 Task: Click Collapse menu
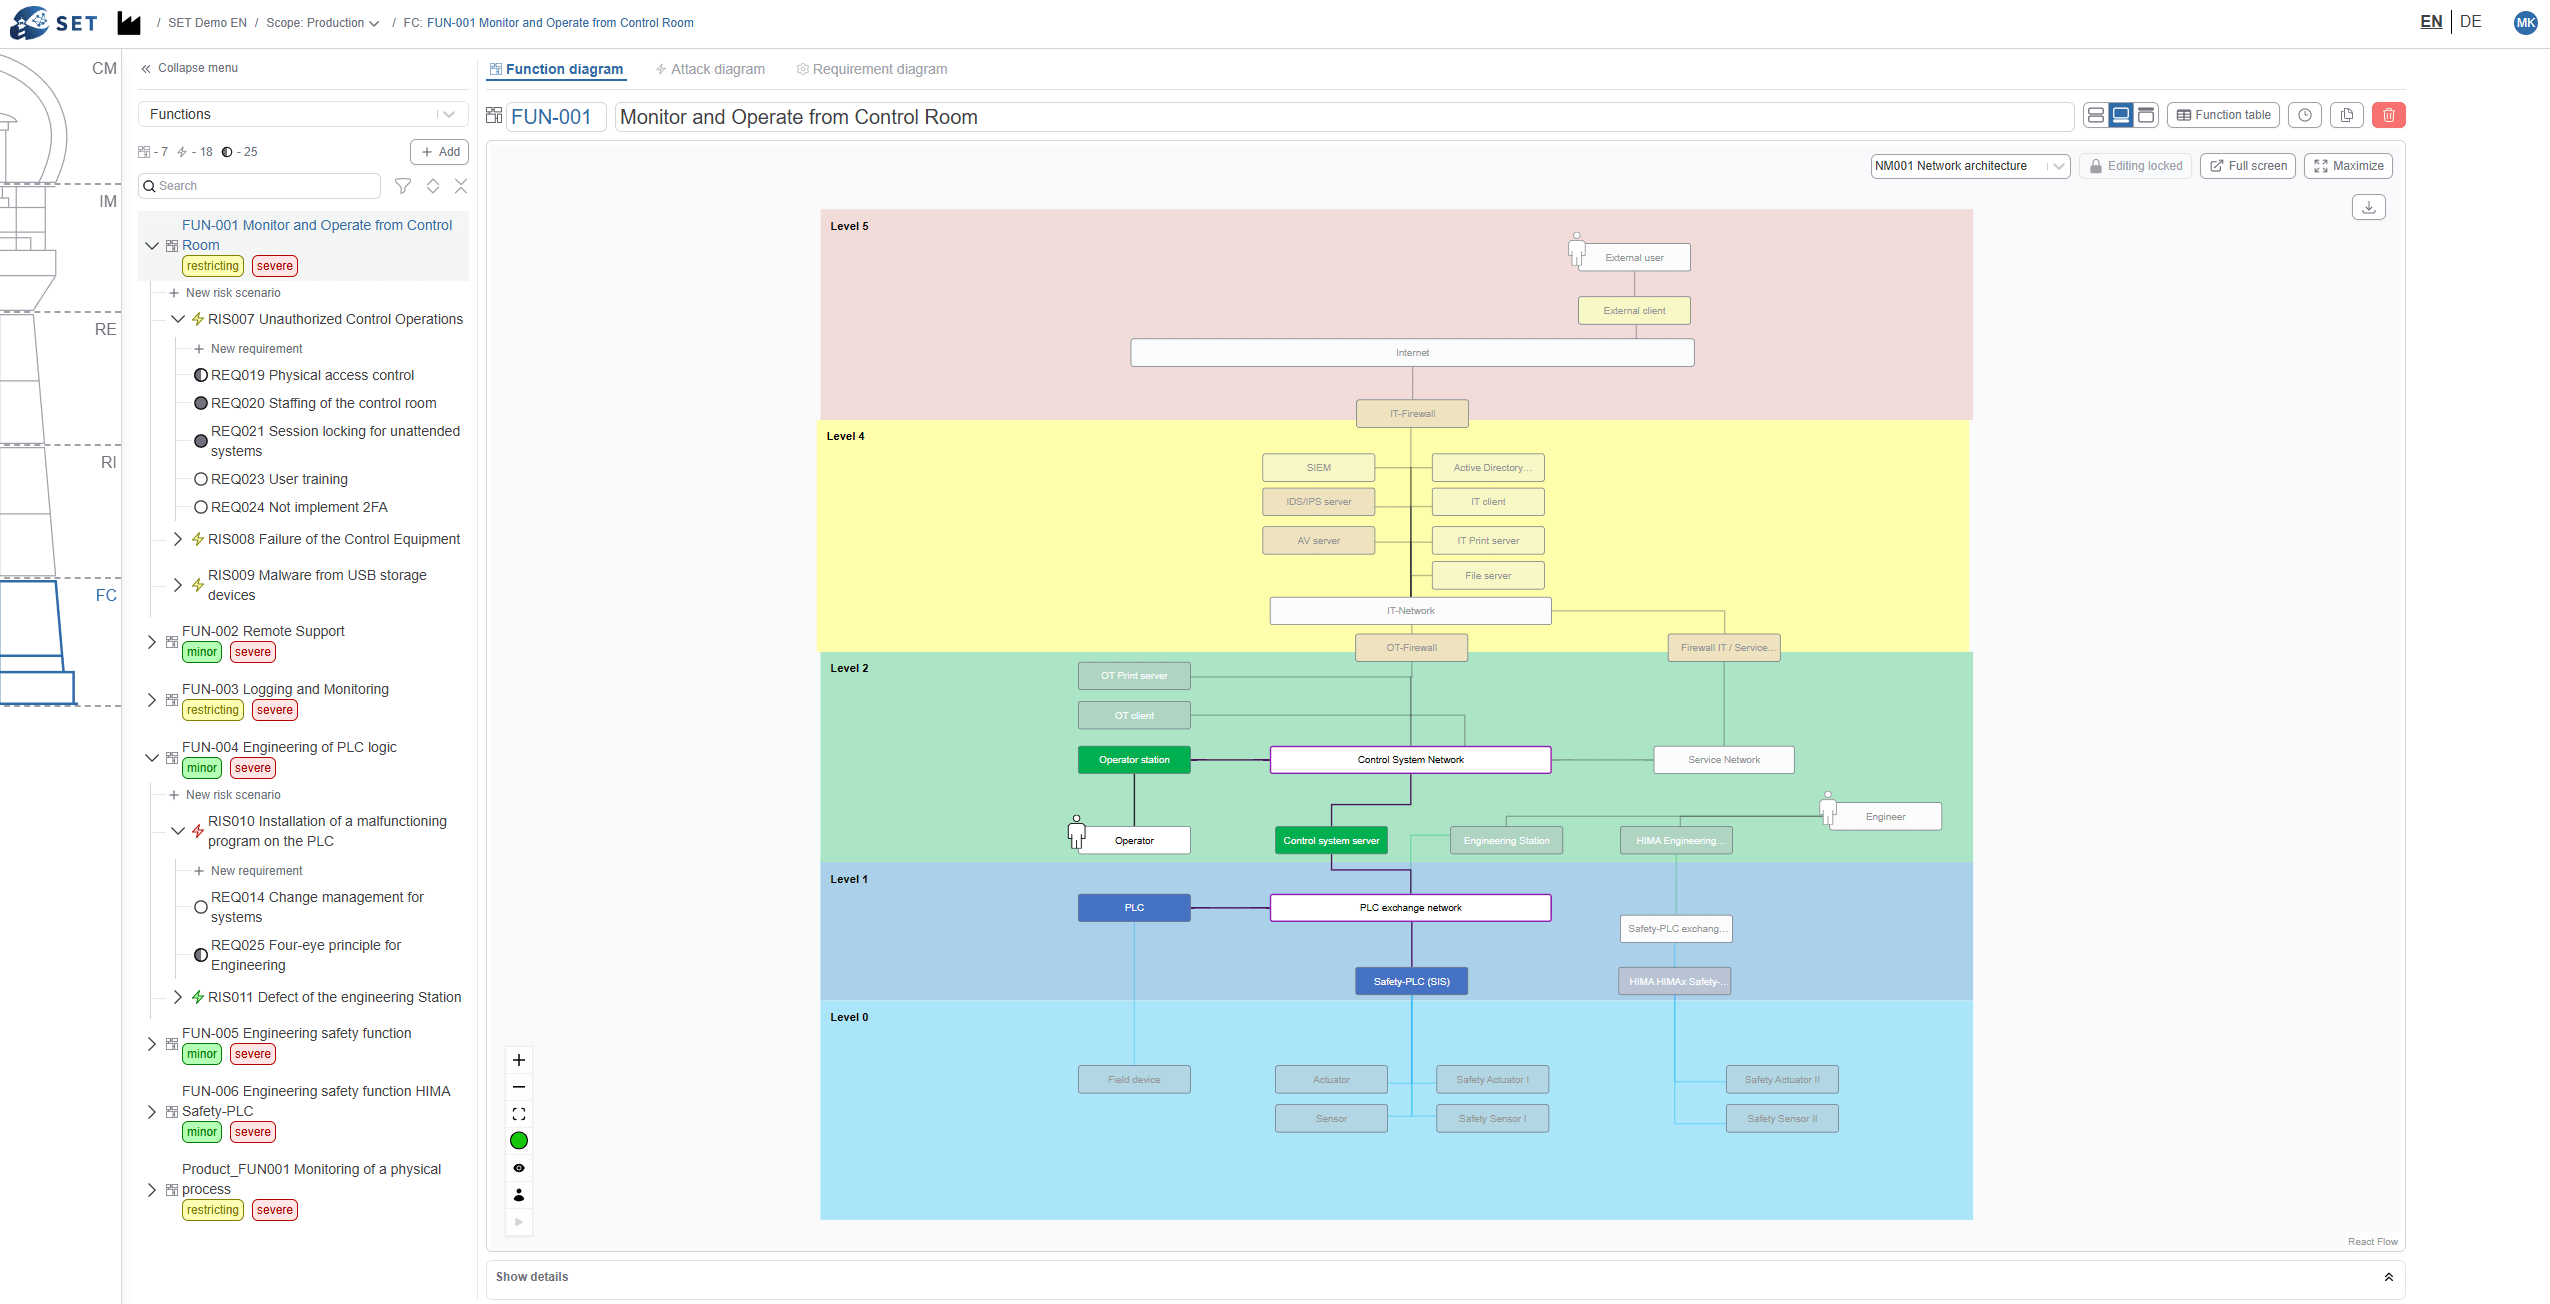tap(189, 68)
